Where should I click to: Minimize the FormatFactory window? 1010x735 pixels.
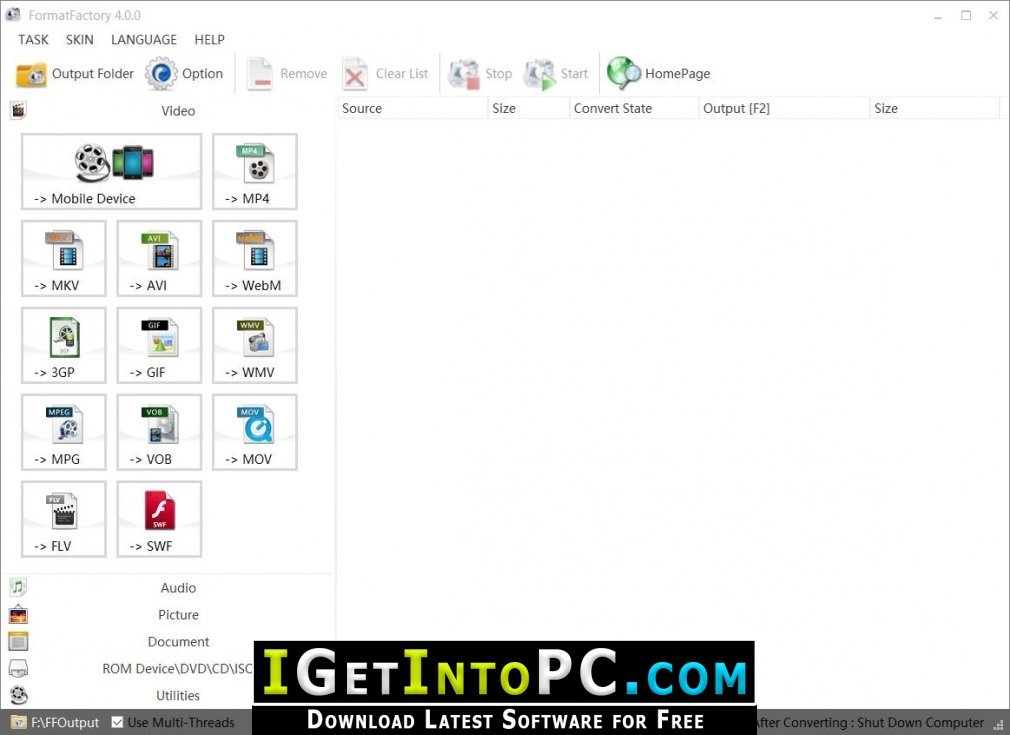tap(939, 17)
